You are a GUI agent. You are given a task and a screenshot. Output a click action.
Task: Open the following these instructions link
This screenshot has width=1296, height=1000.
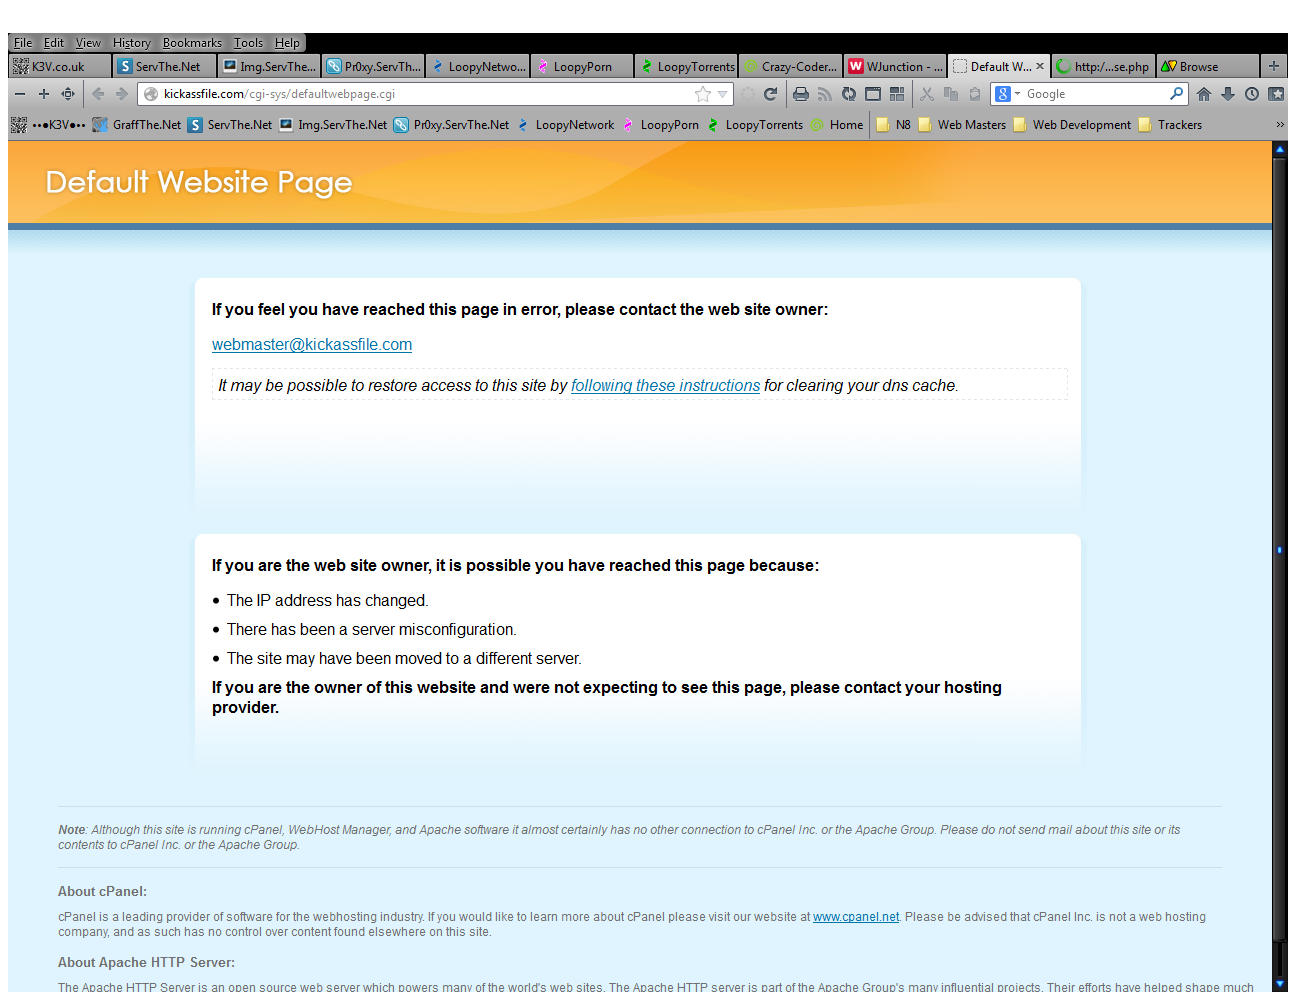665,386
